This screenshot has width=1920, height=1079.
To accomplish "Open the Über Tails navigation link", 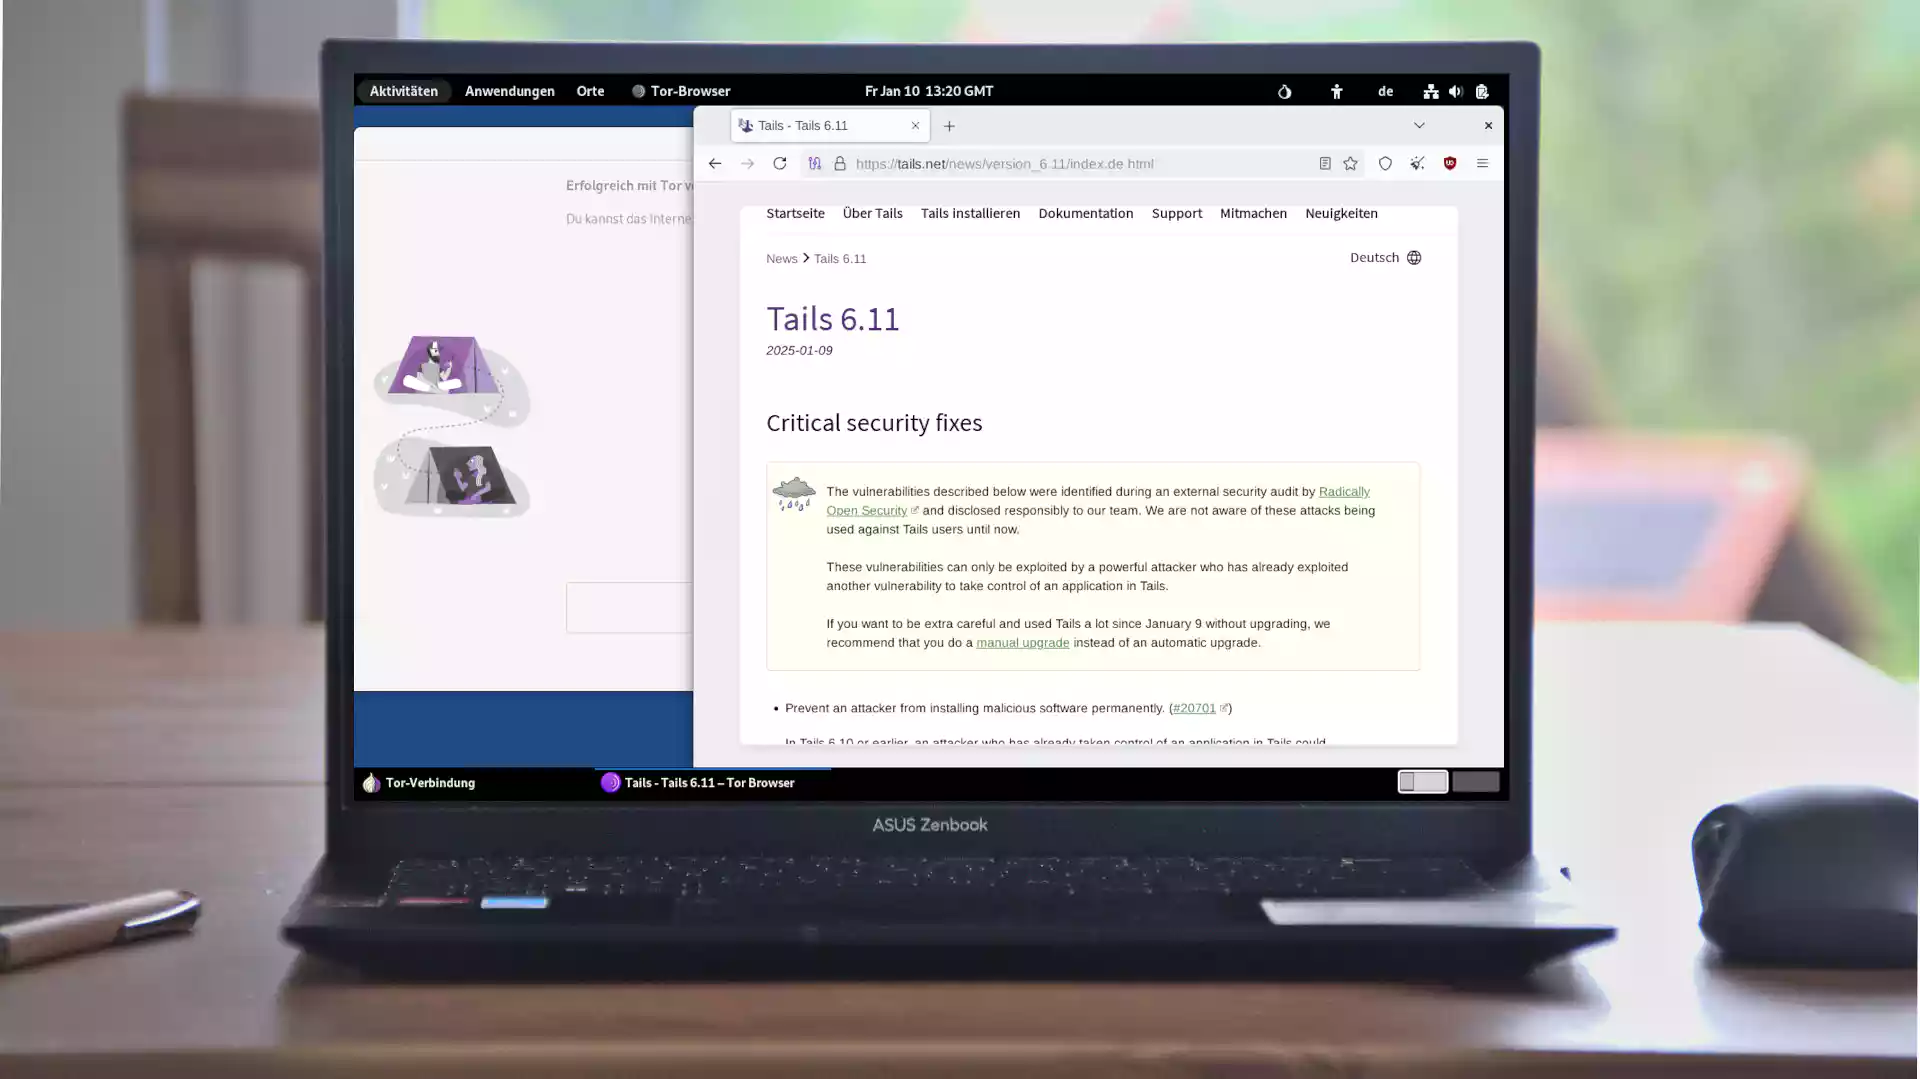I will click(872, 213).
